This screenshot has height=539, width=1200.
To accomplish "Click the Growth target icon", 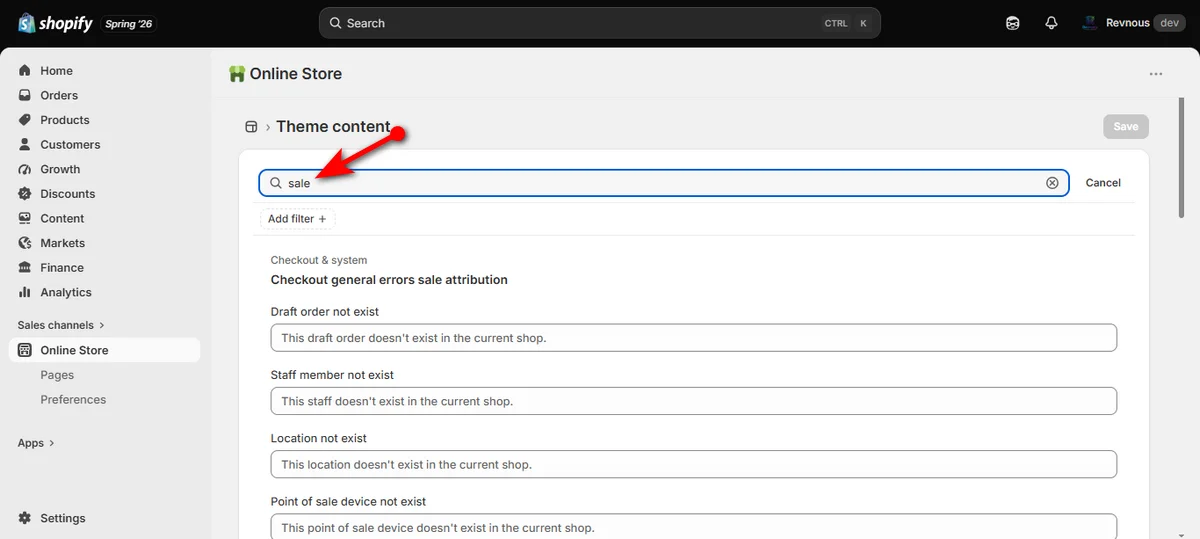I will tap(25, 169).
